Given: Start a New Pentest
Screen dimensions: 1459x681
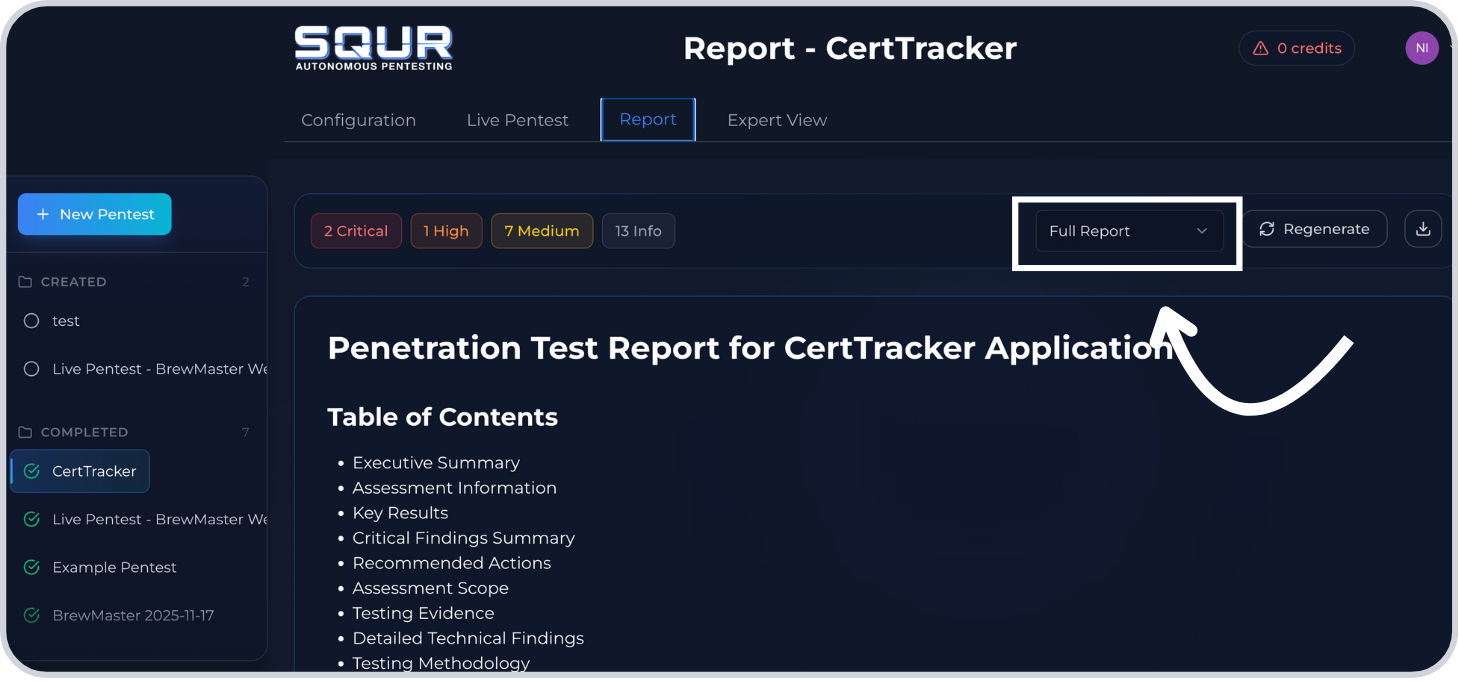Looking at the screenshot, I should point(94,214).
